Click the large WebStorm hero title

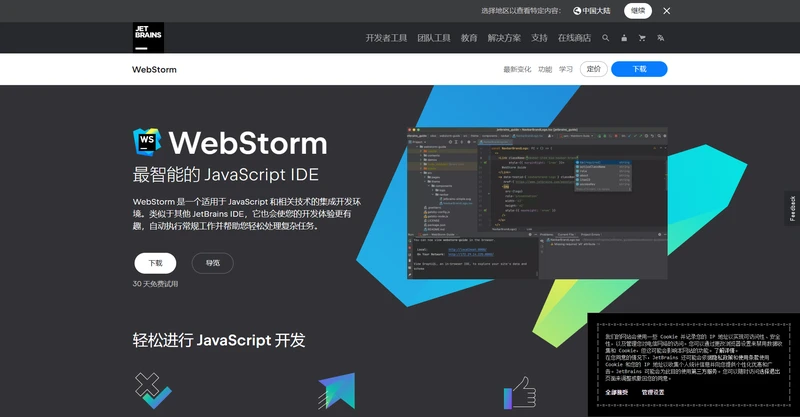(x=248, y=143)
